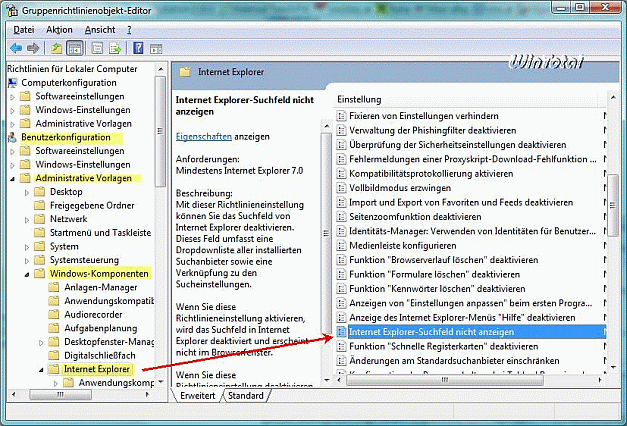627x426 pixels.
Task: Click policy icon beside Vollbildmodus erzwingen
Action: (341, 188)
